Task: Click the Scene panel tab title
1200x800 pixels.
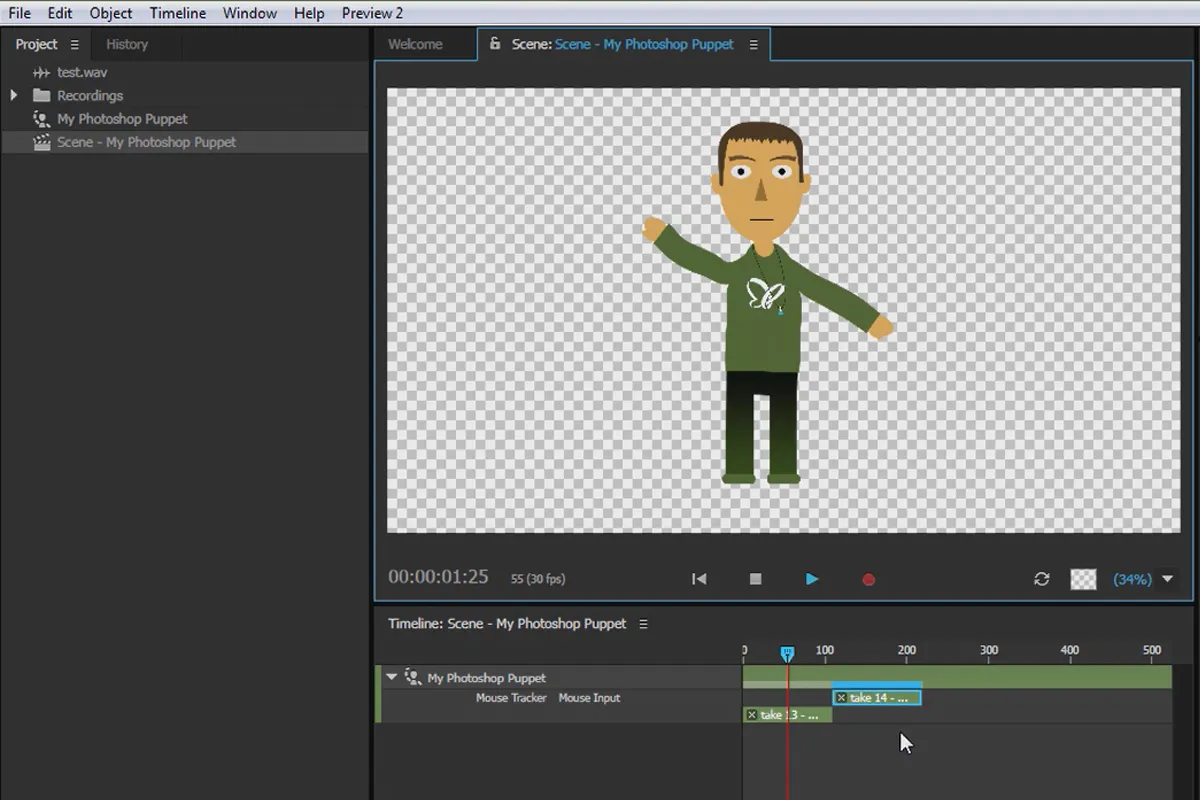Action: tap(623, 44)
